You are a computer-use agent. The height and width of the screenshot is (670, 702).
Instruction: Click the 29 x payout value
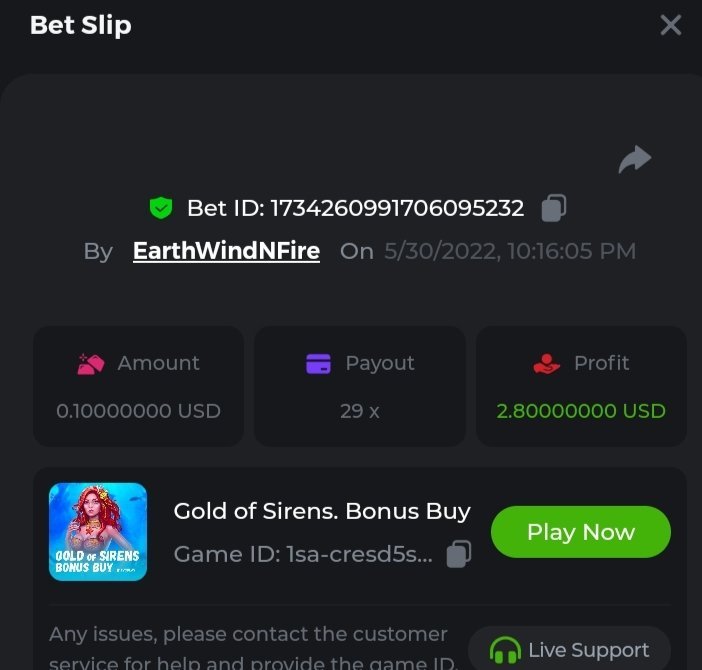pos(359,411)
